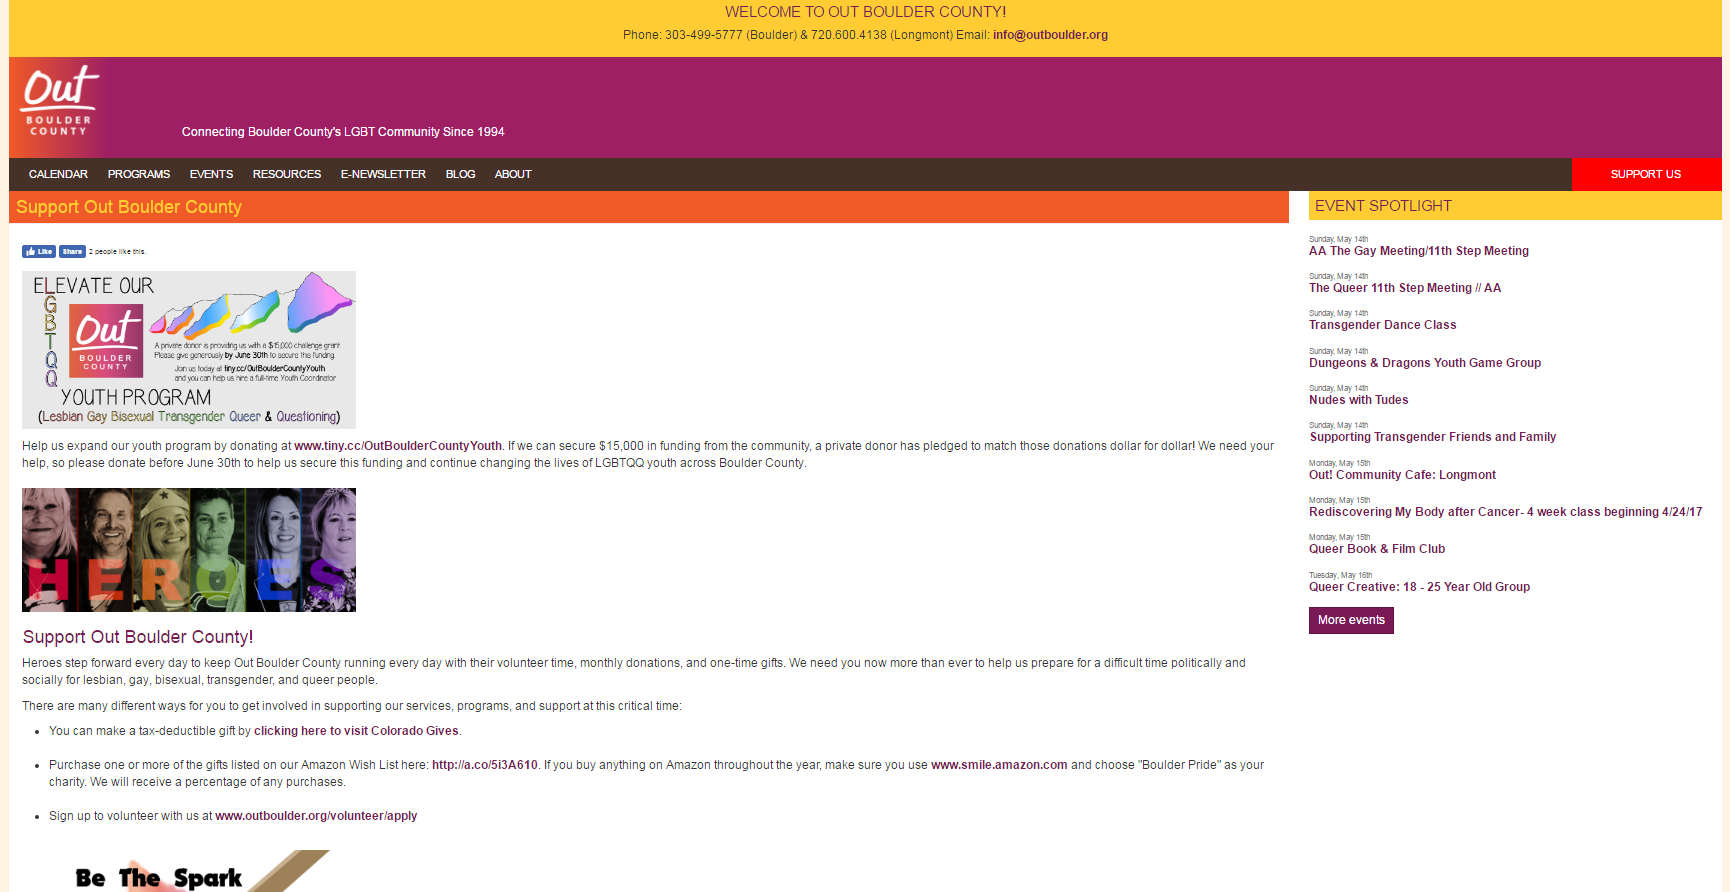The image size is (1730, 892).
Task: Click the Connecting Boulder County's LGBT Community tagline
Action: (343, 132)
